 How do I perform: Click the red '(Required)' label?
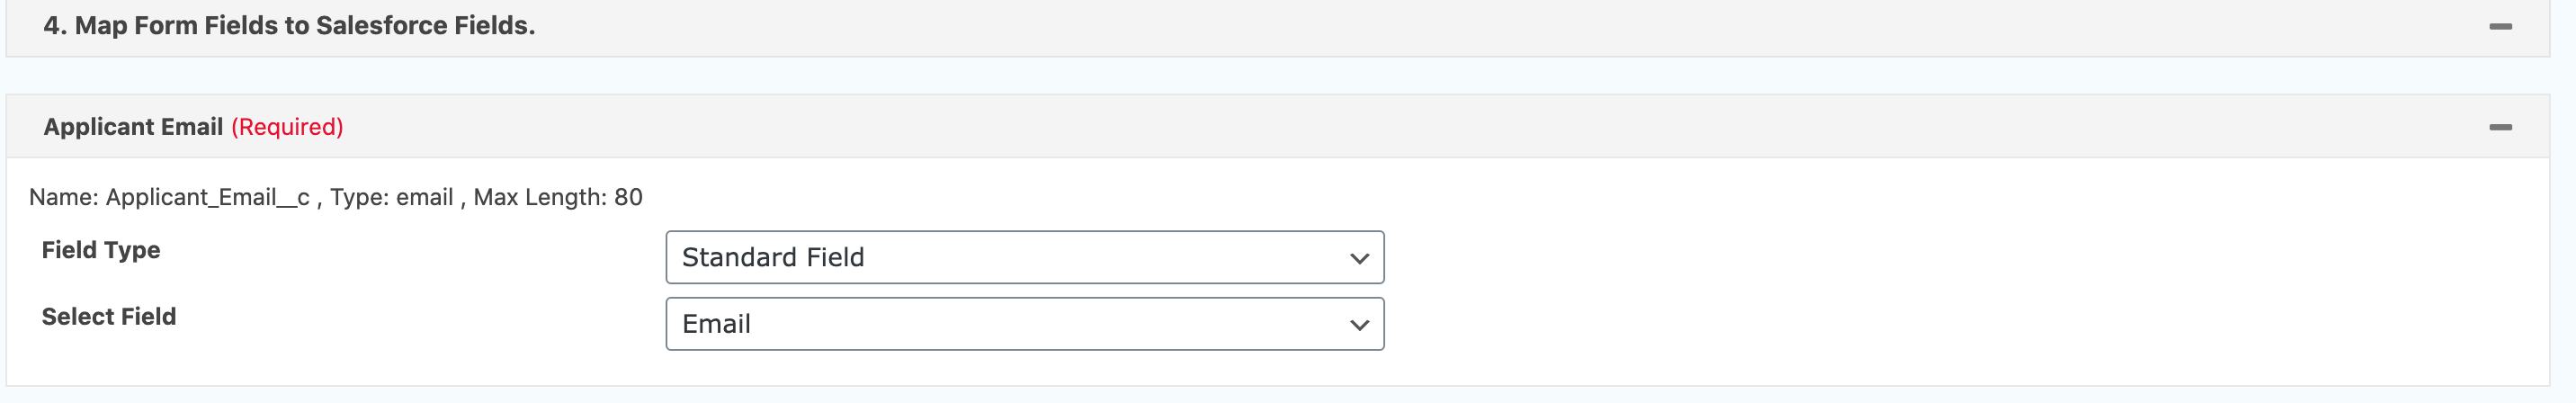pyautogui.click(x=287, y=127)
